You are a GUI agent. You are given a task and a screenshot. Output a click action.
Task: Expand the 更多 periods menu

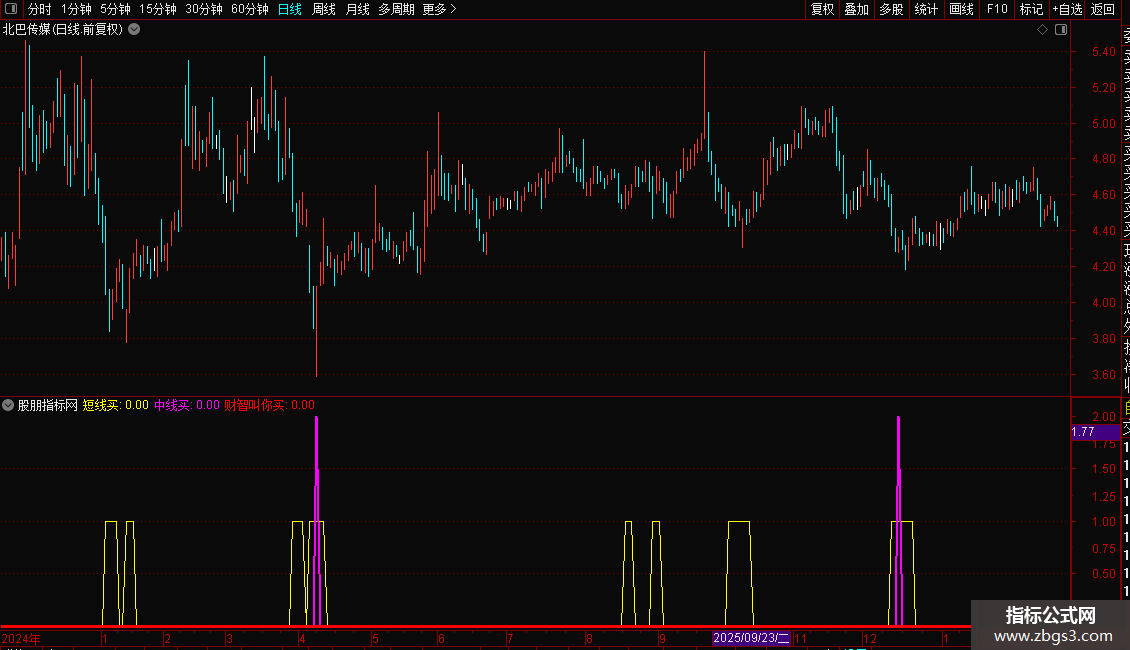(x=440, y=9)
